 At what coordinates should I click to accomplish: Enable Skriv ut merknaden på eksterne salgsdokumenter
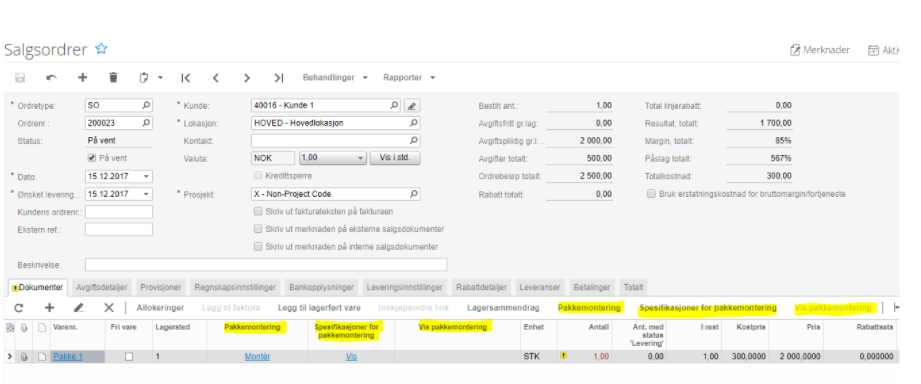click(x=258, y=229)
